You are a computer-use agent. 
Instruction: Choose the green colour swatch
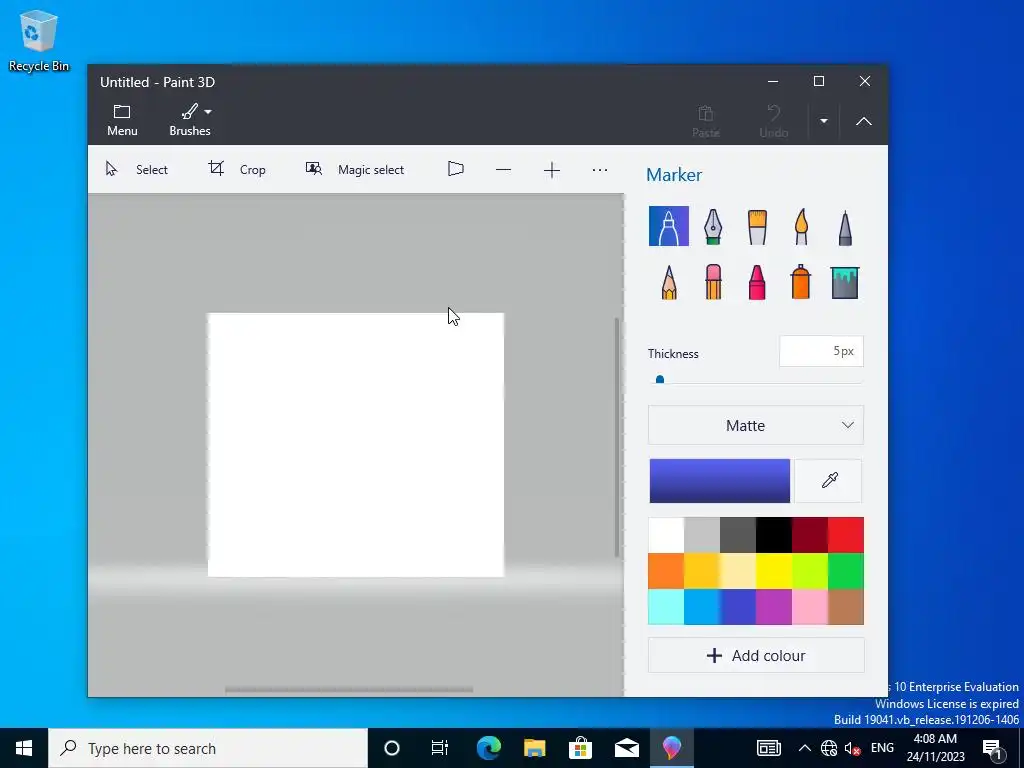pyautogui.click(x=846, y=571)
